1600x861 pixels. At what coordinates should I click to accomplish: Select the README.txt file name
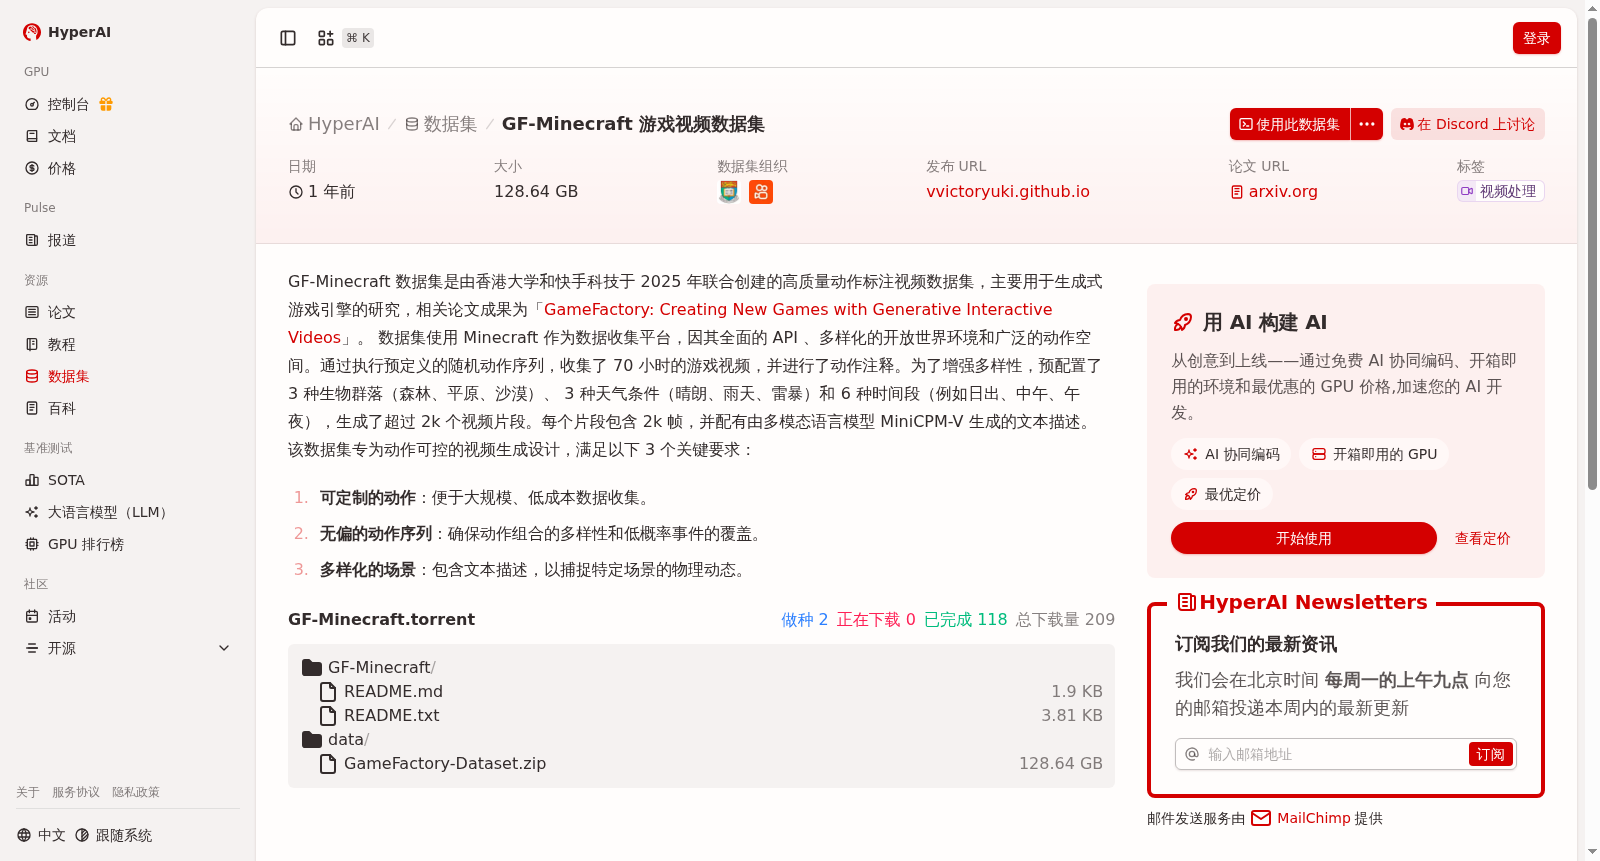click(392, 716)
